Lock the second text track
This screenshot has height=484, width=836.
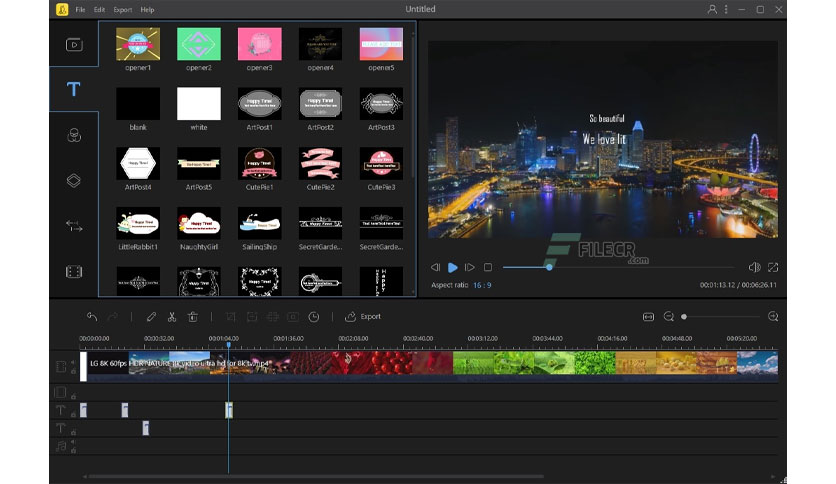(74, 432)
